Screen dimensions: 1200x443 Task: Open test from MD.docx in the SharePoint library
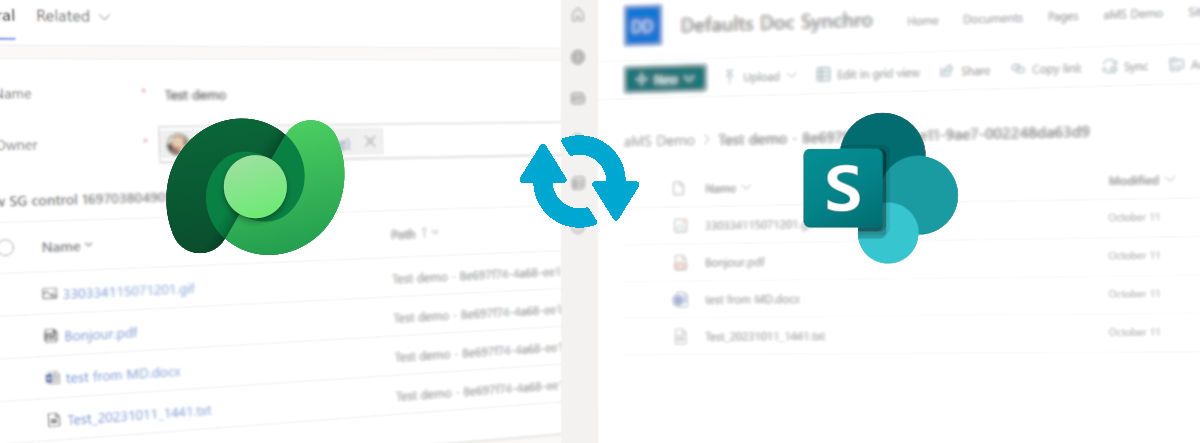tap(752, 299)
